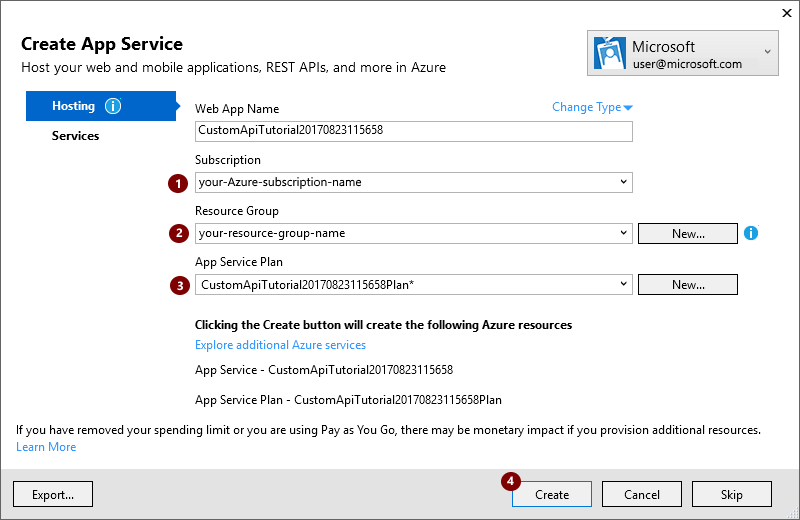Click App Service Plan - CustomApiTutorial20170823115658Plan text

click(348, 400)
